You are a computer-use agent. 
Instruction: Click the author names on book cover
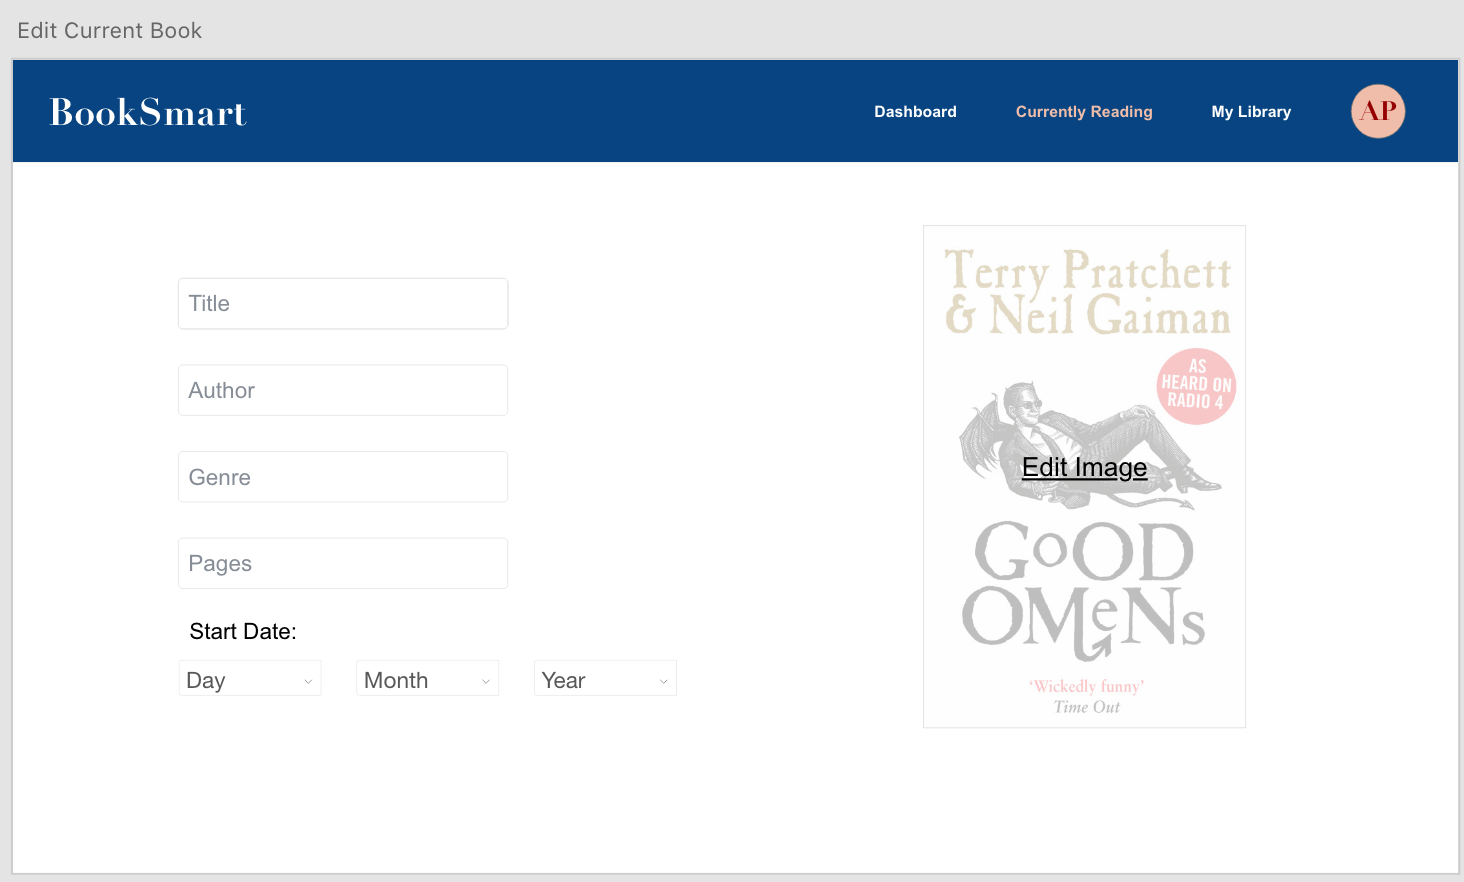(x=1087, y=293)
